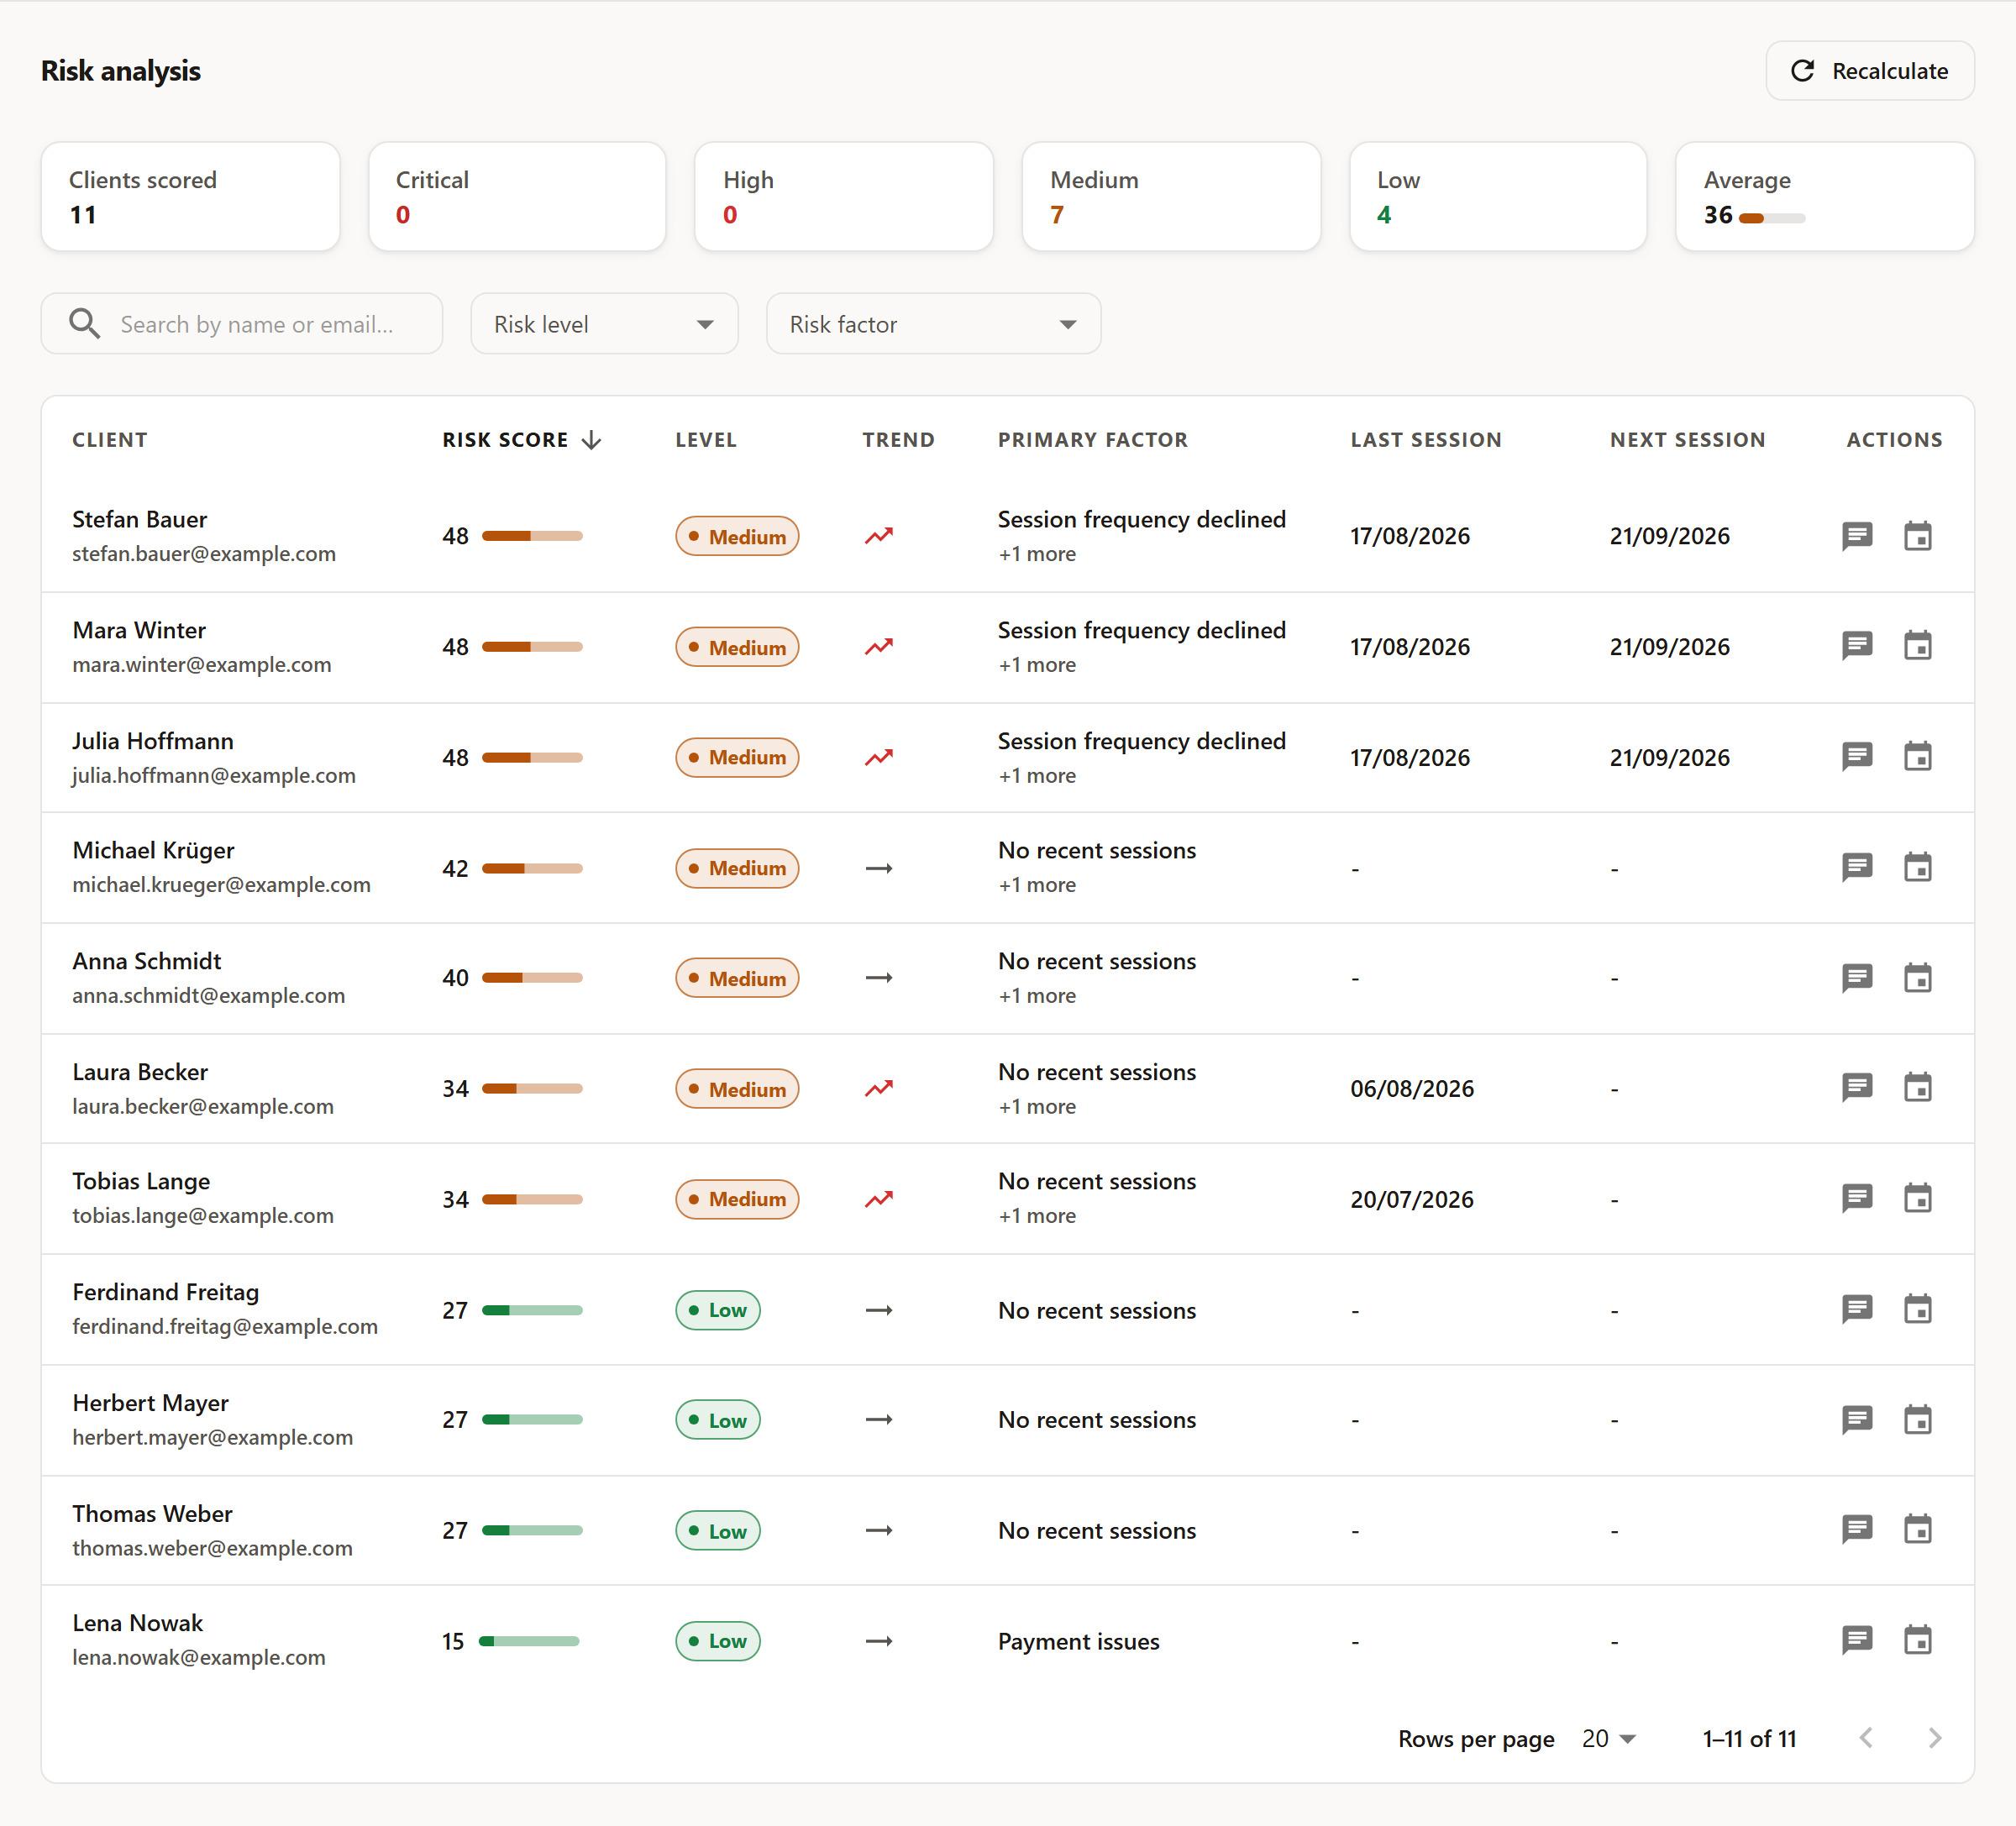
Task: Open calendar icon for Stefan Bauer
Action: 1917,536
